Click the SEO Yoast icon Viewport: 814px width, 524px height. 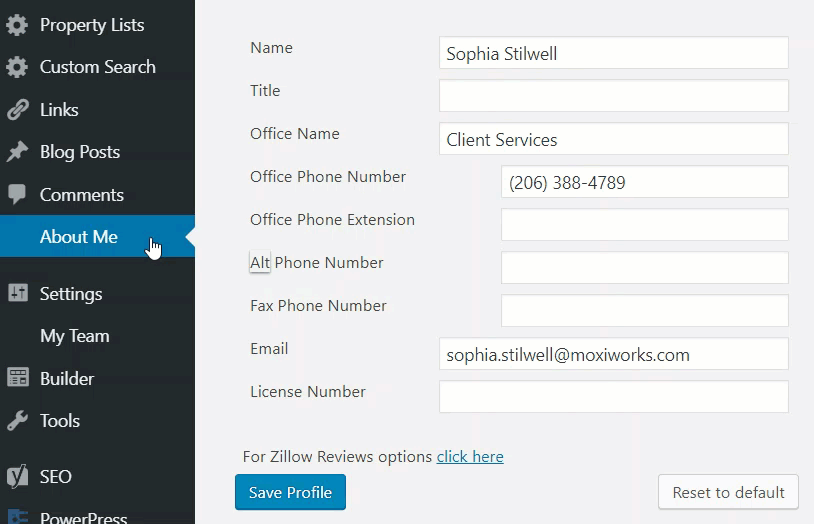coord(17,477)
